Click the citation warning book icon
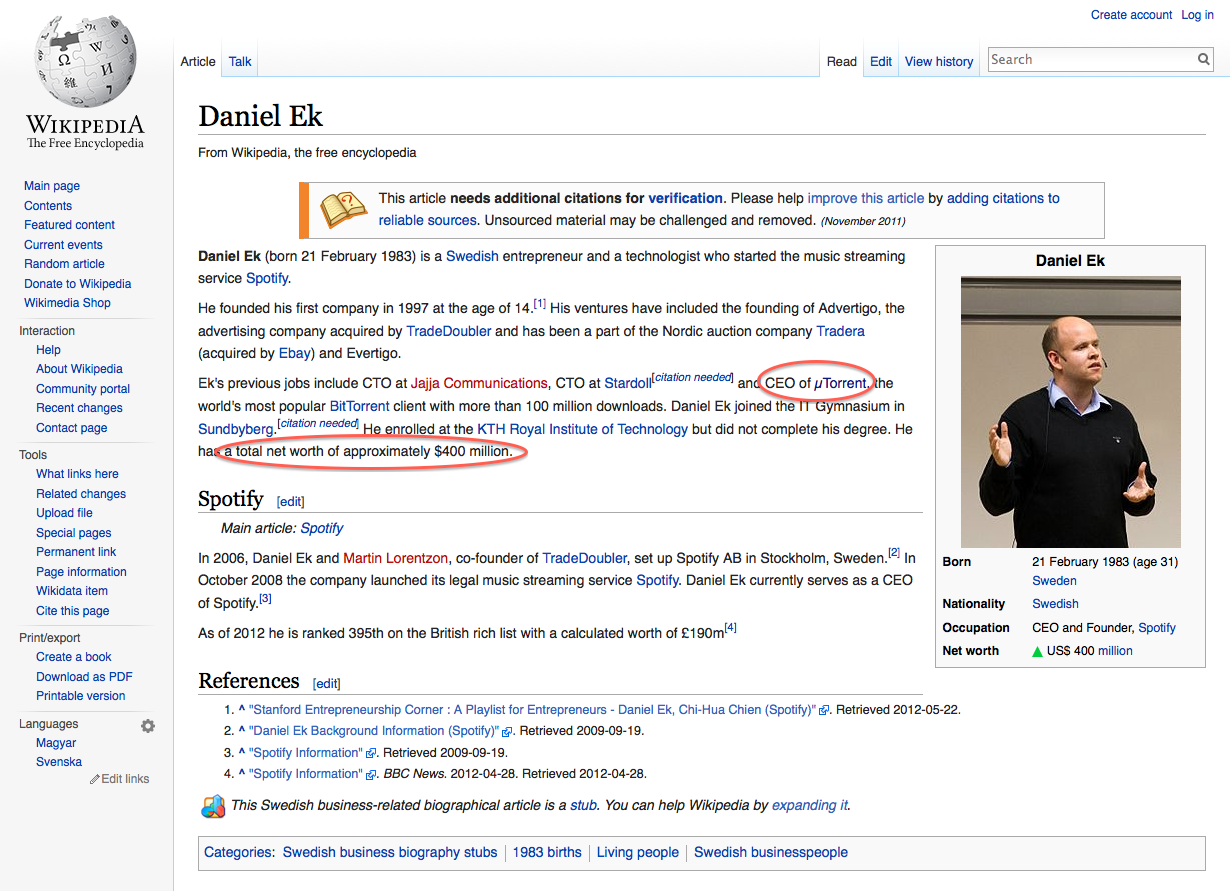 point(343,210)
